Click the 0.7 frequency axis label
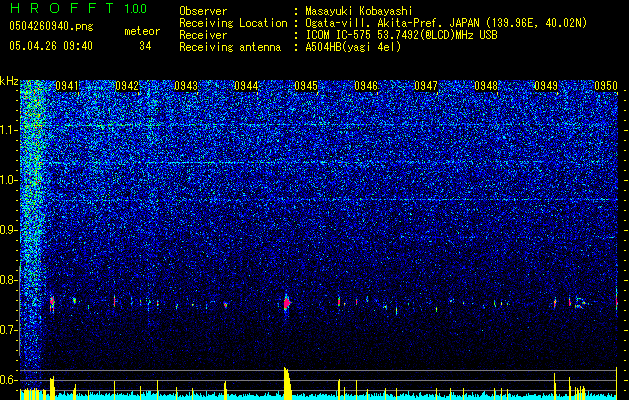The height and width of the screenshot is (400, 629). click(8, 330)
